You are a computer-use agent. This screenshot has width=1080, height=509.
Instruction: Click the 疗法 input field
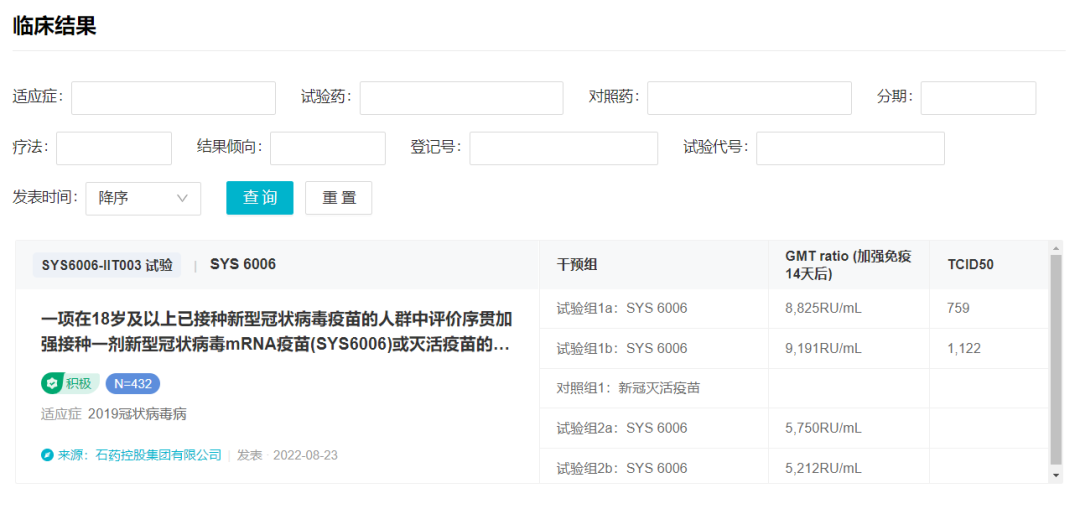114,148
